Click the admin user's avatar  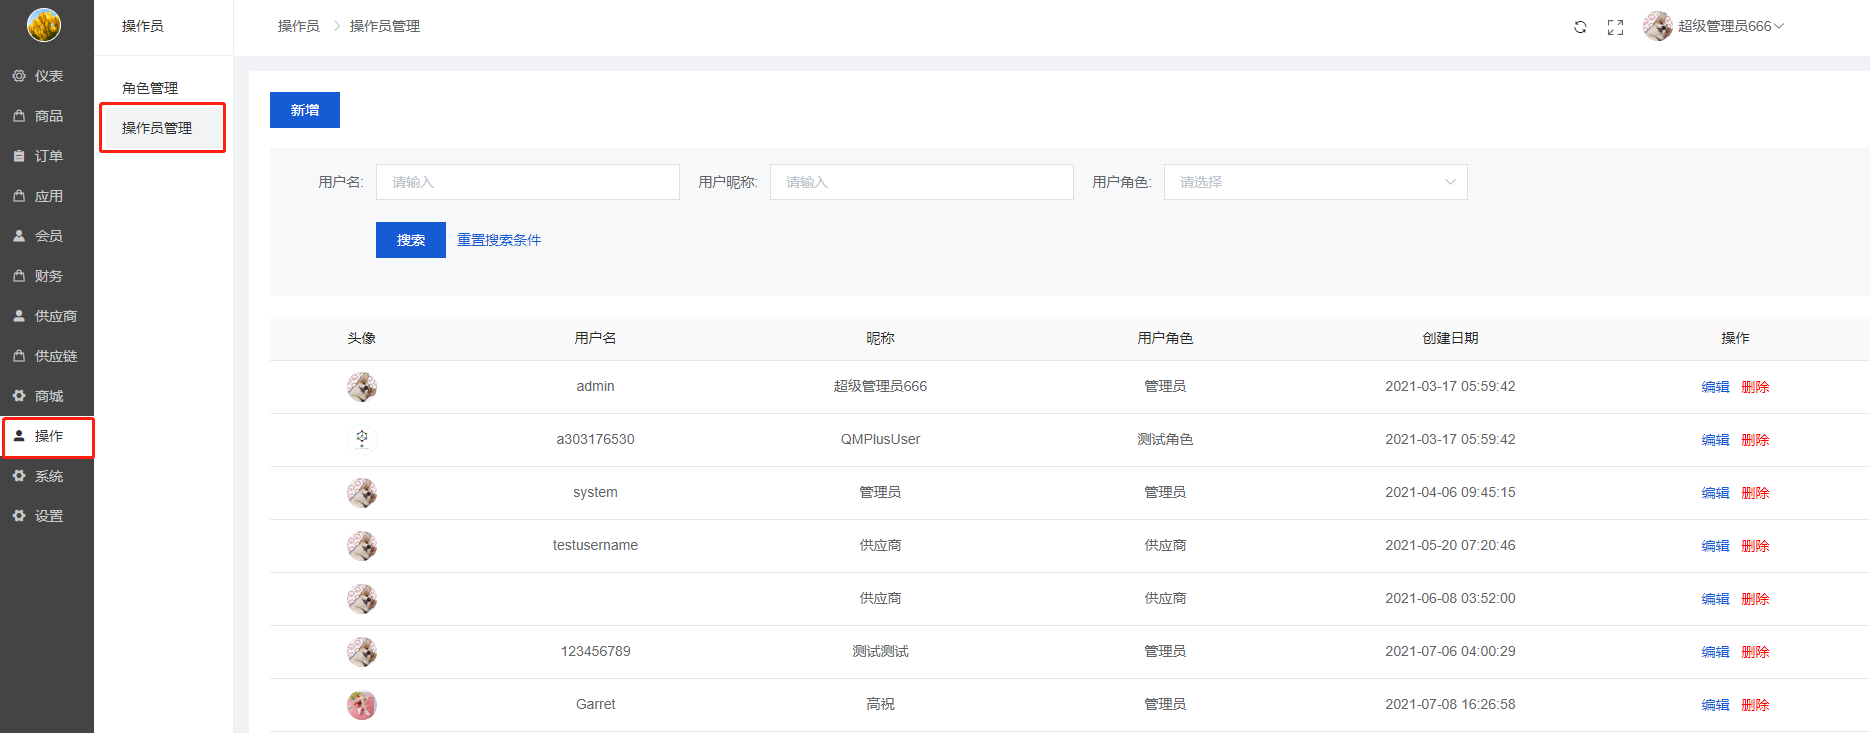coord(362,387)
